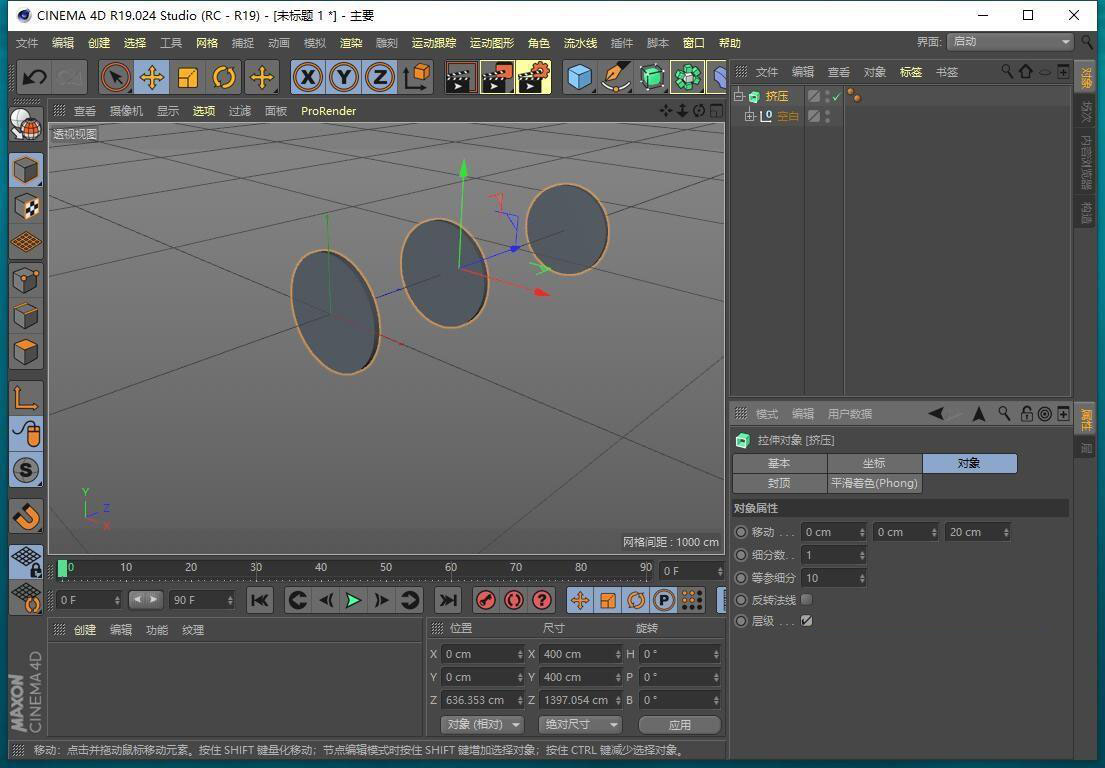The image size is (1105, 768).
Task: Open 用户数据 menu in attributes
Action: [x=849, y=414]
